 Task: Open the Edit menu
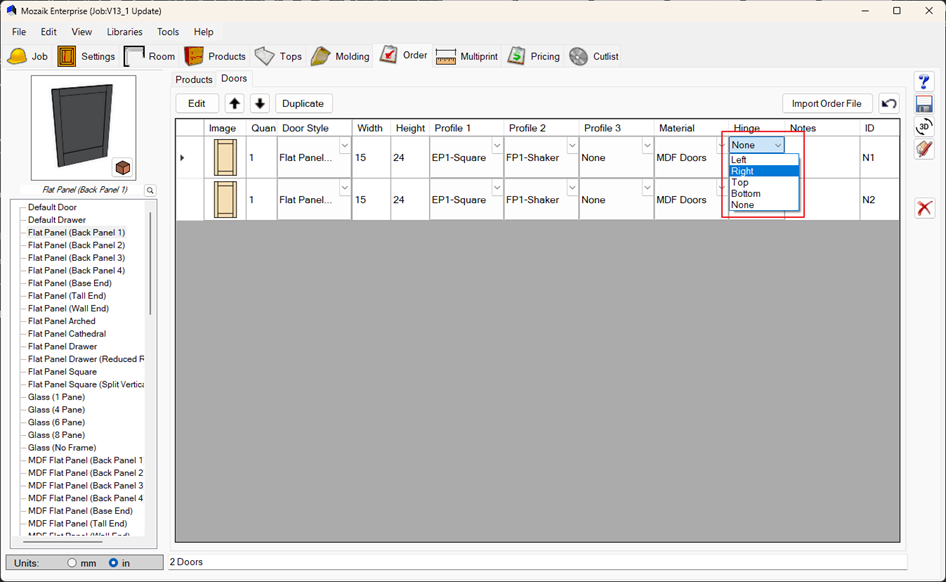tap(48, 32)
